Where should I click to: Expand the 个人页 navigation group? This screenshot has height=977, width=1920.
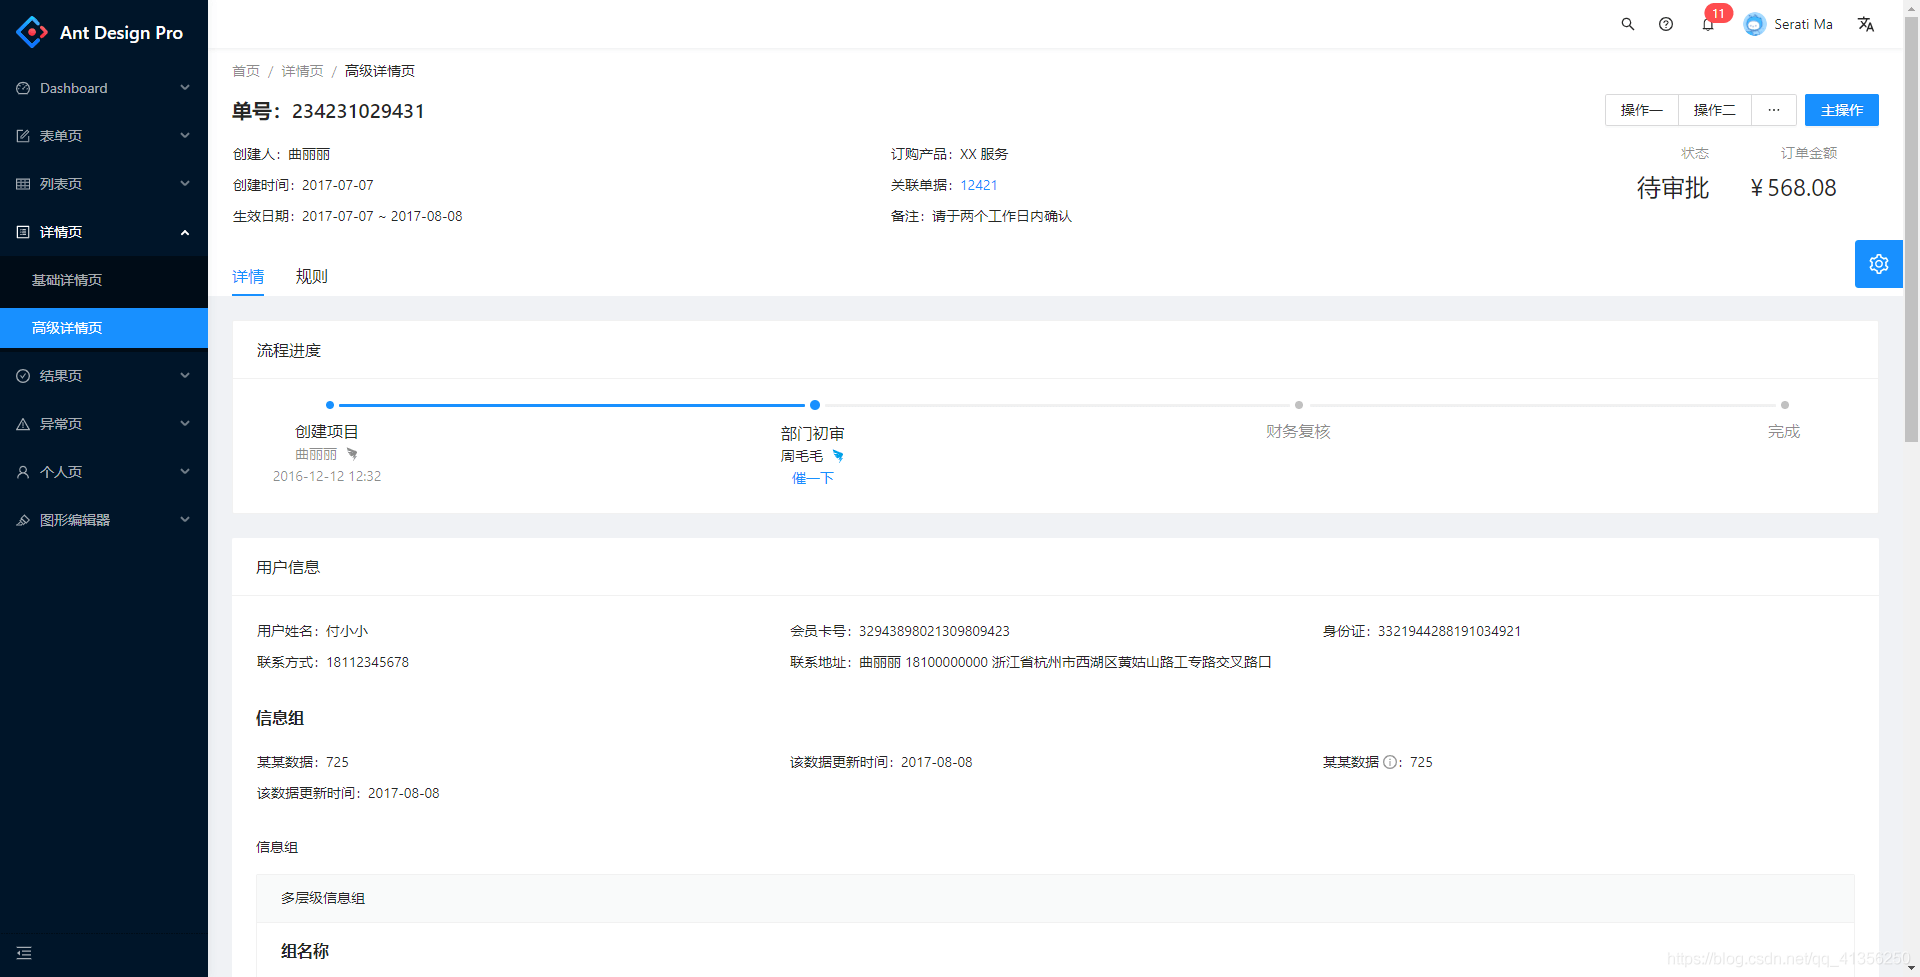pos(62,471)
